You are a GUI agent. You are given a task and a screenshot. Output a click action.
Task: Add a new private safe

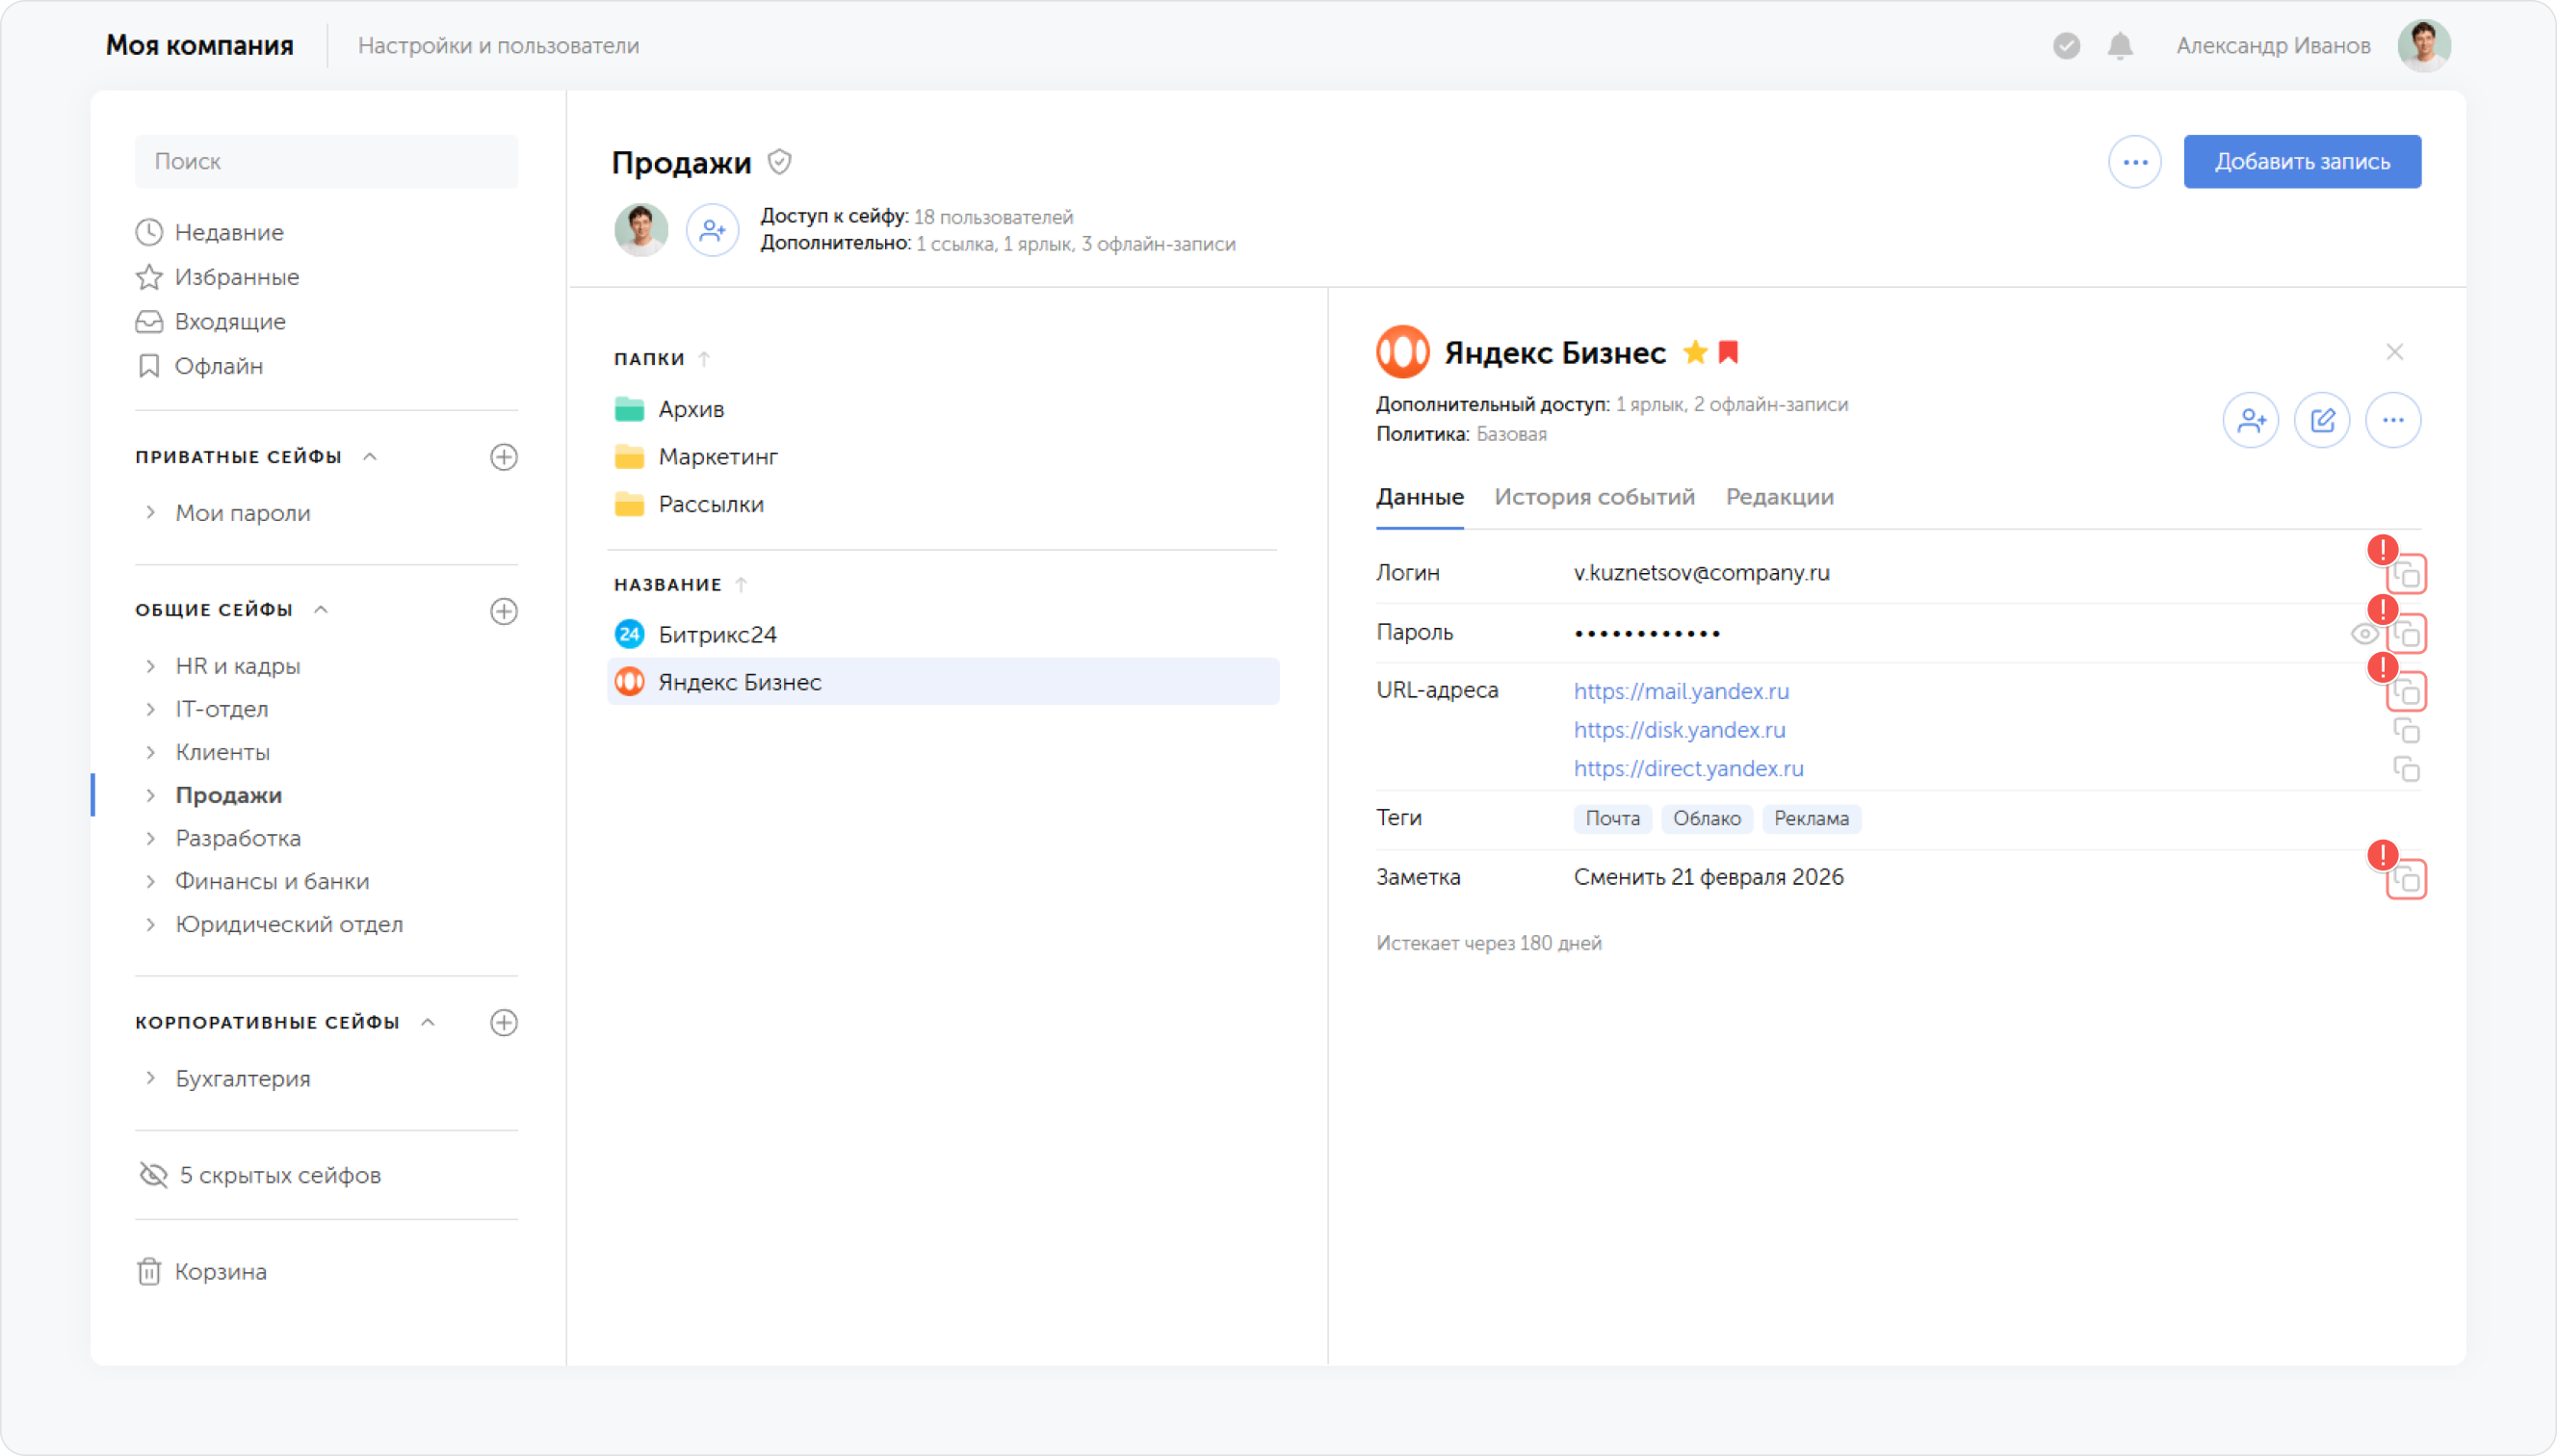coord(504,457)
